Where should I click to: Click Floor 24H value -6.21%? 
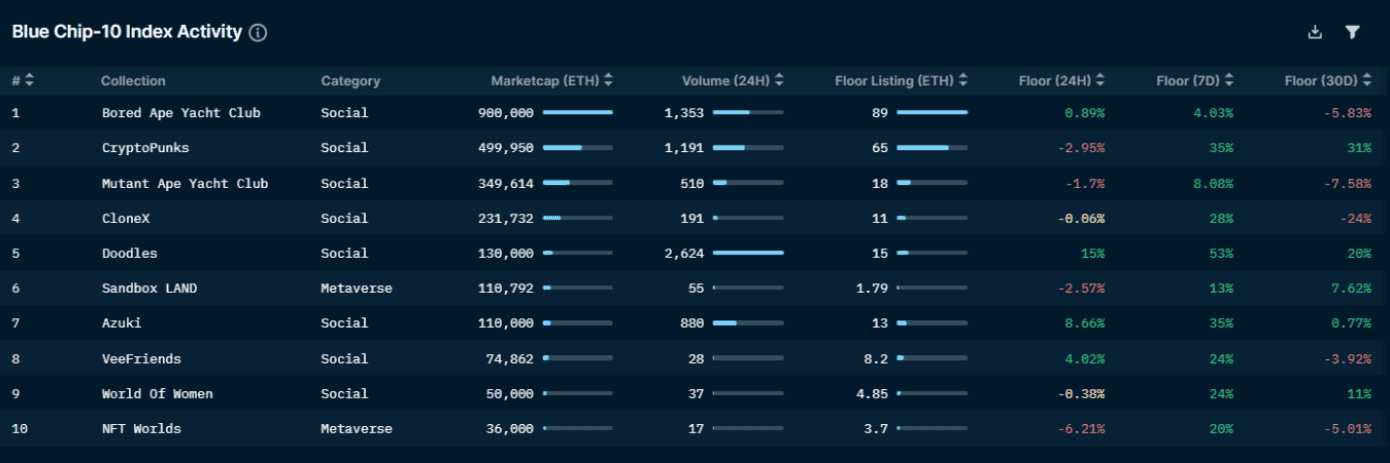1080,429
